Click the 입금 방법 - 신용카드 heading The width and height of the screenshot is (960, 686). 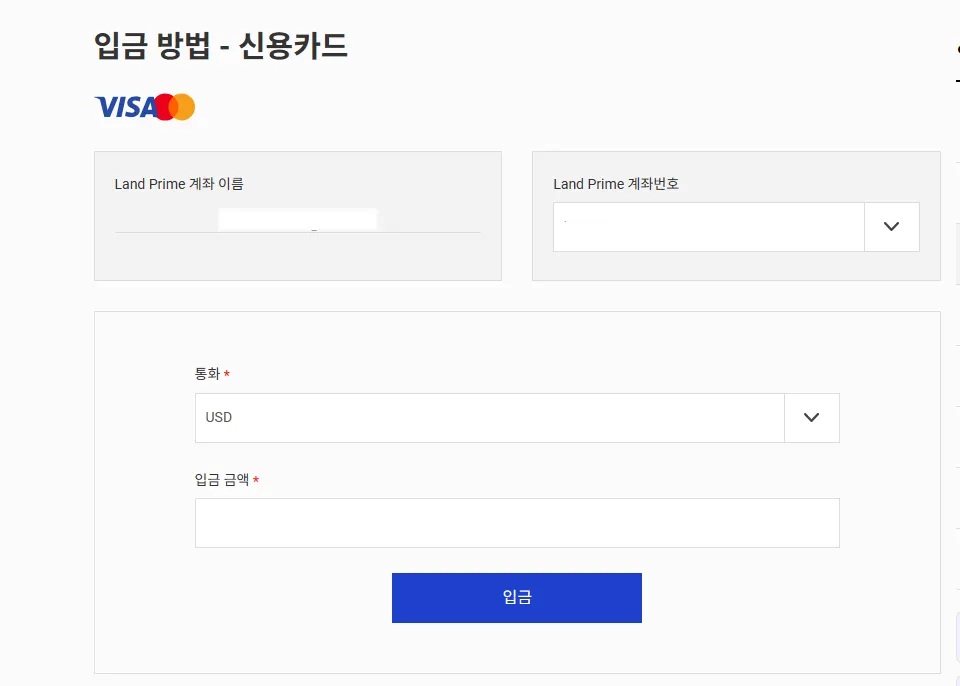(x=220, y=46)
